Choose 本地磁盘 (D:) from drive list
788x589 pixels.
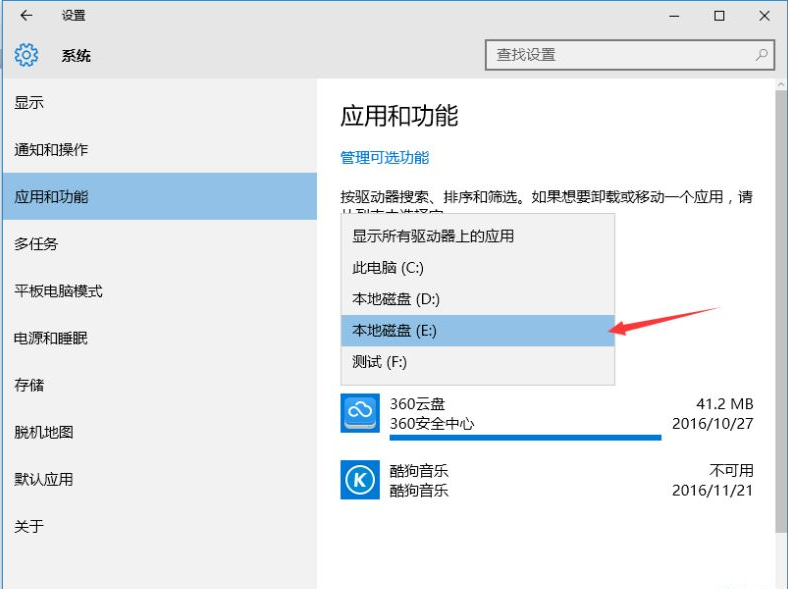396,299
